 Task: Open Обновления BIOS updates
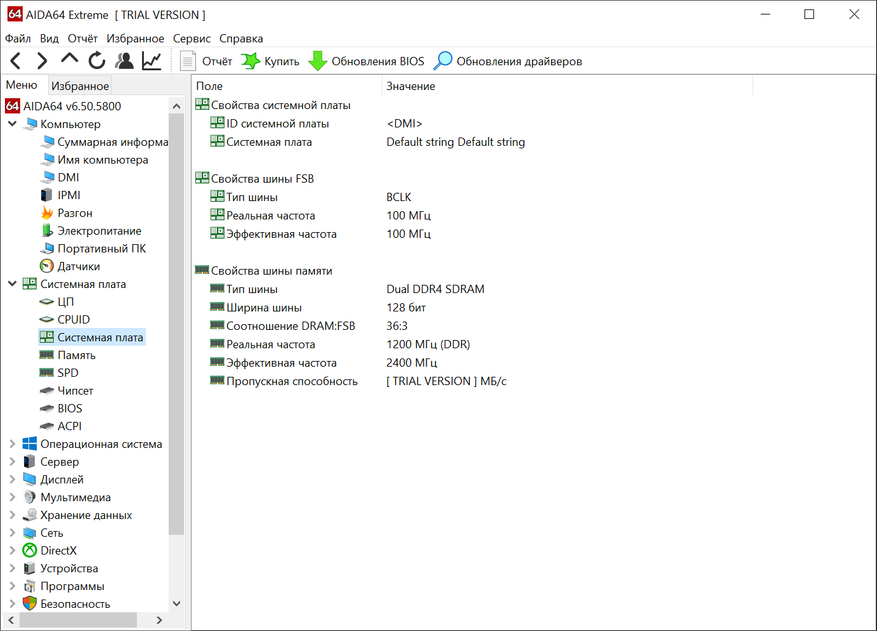point(366,61)
